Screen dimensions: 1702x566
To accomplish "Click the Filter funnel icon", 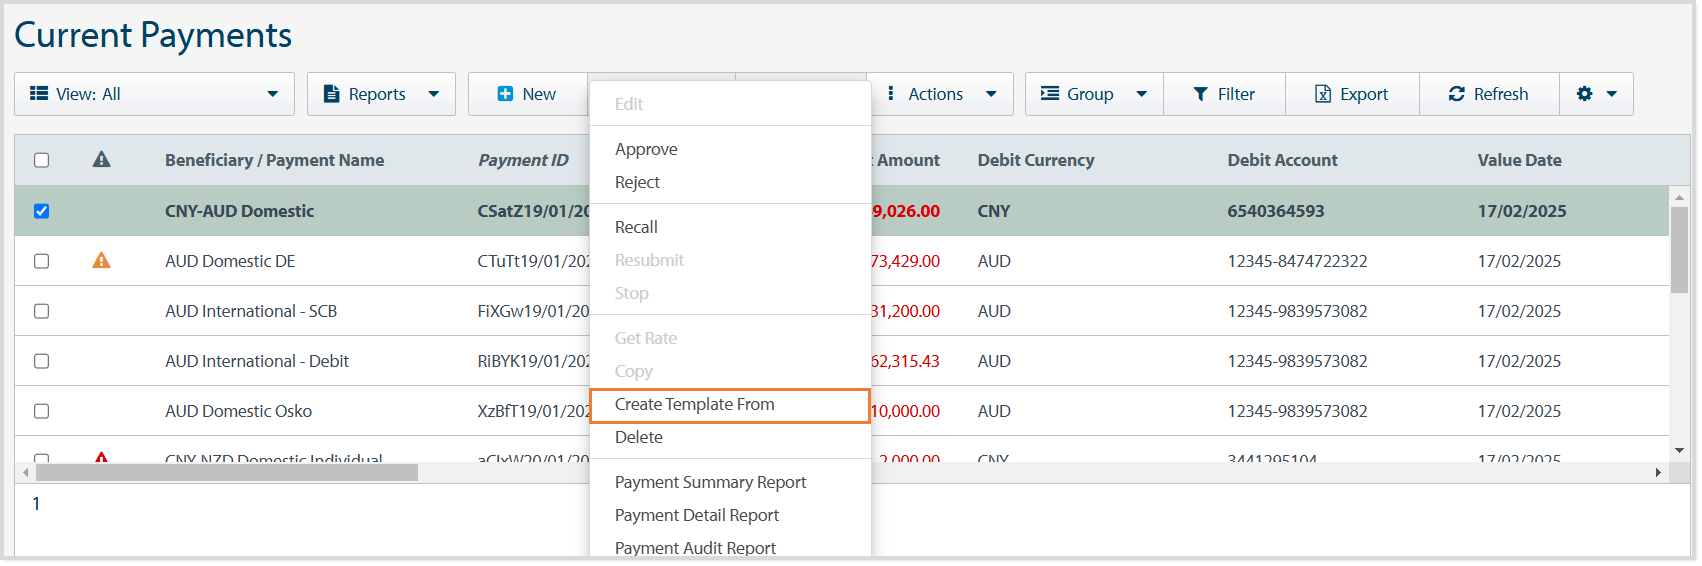I will [x=1200, y=94].
